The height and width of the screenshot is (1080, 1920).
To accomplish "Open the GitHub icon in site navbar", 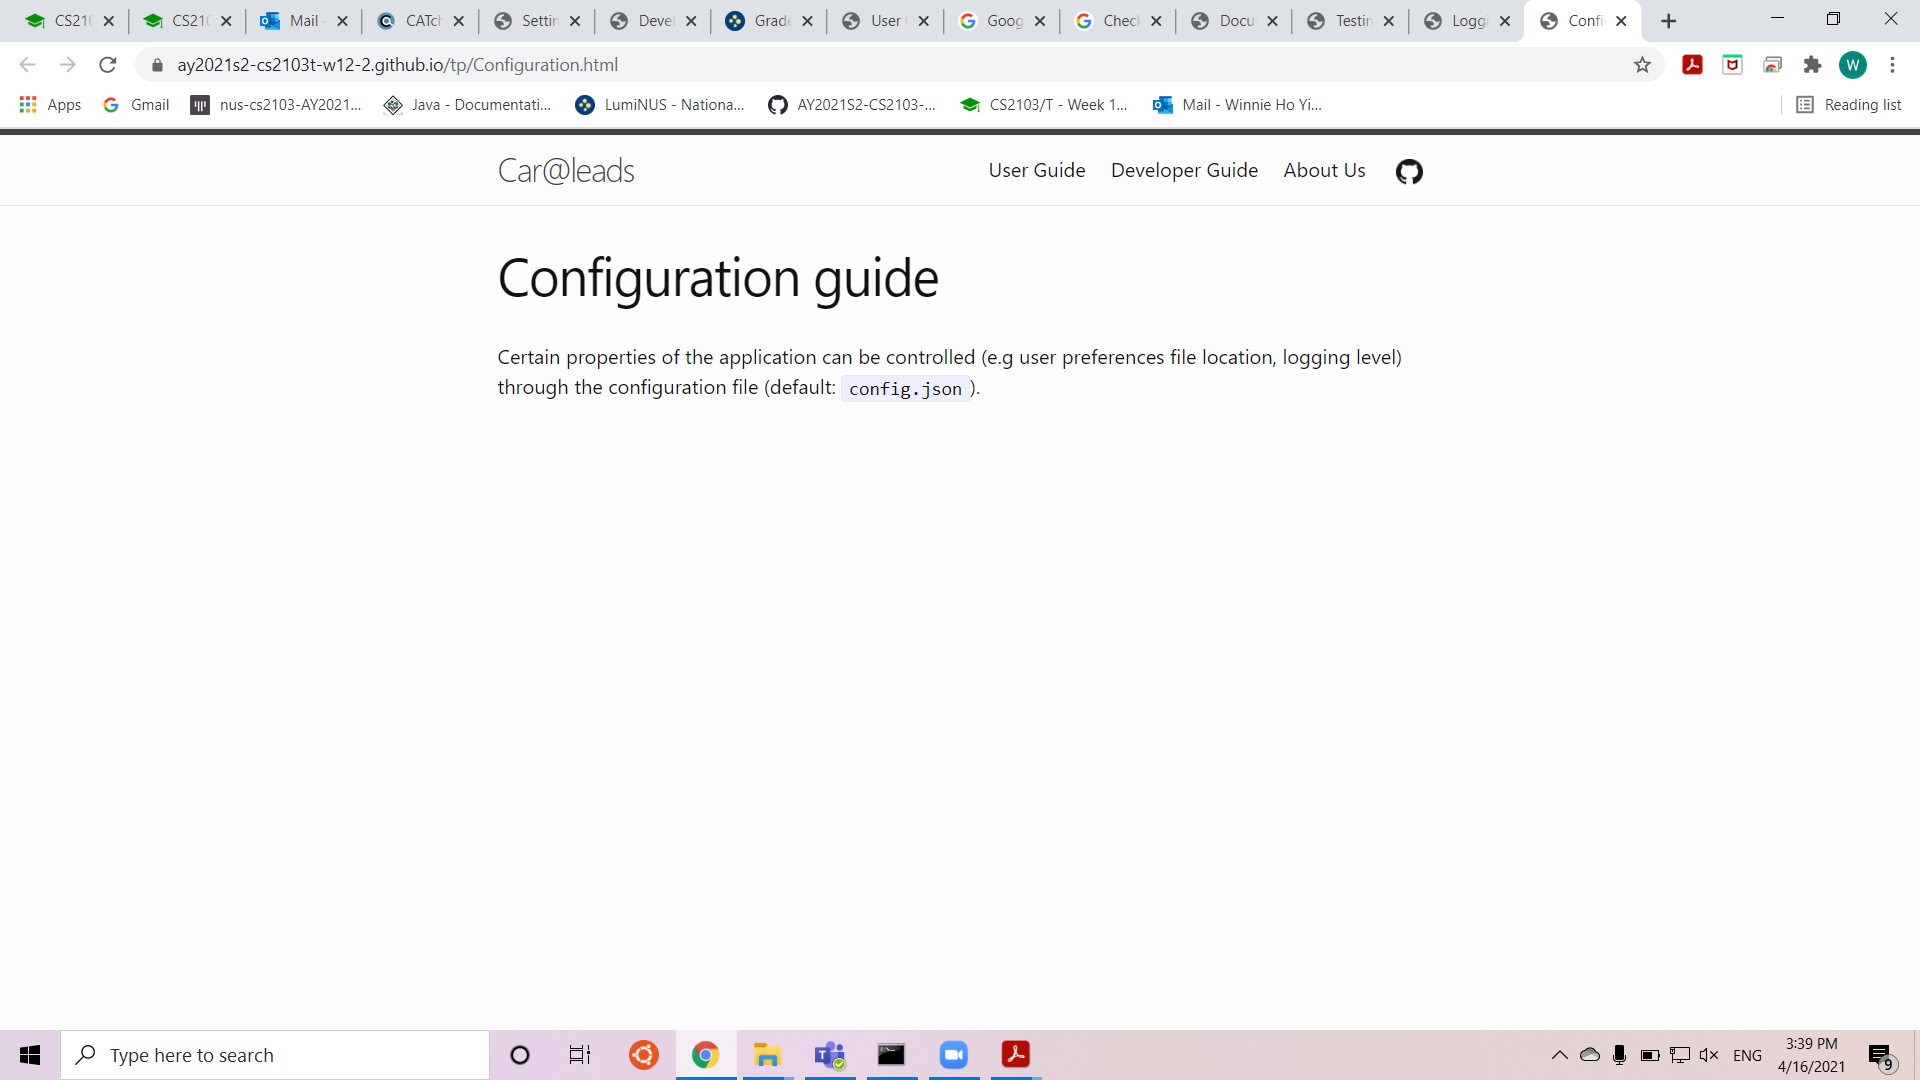I will (x=1409, y=172).
